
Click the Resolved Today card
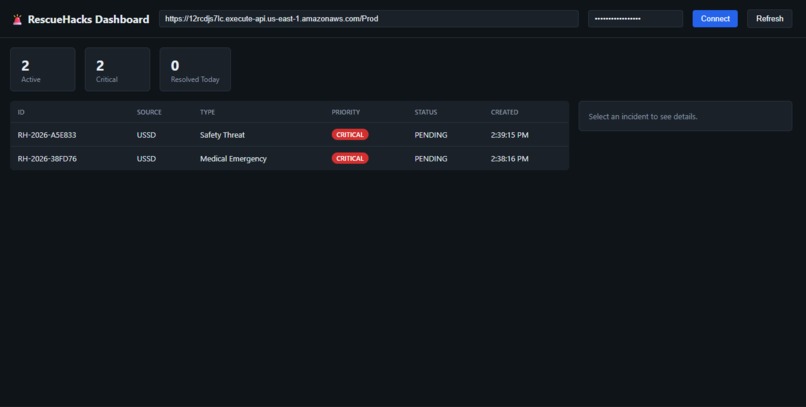pos(195,69)
